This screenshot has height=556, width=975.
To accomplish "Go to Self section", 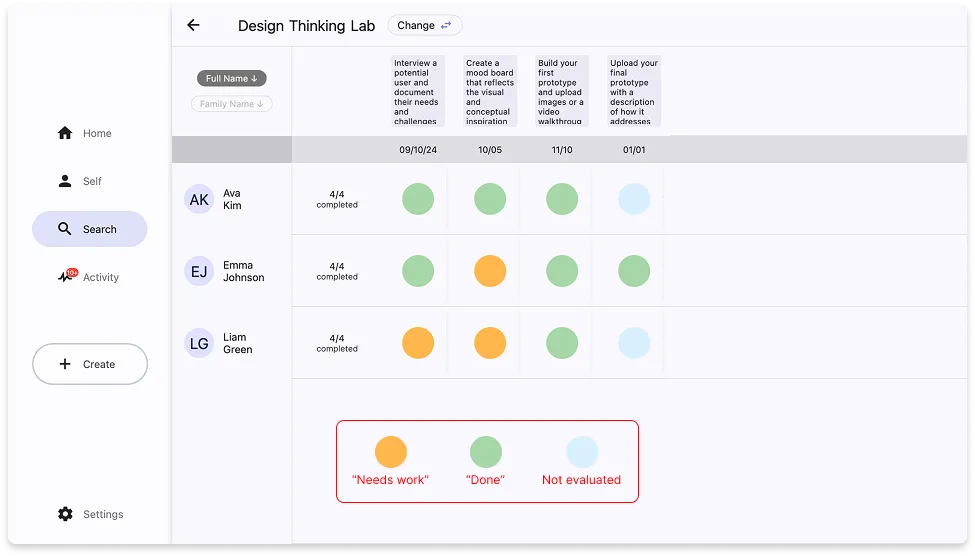I will 90,181.
